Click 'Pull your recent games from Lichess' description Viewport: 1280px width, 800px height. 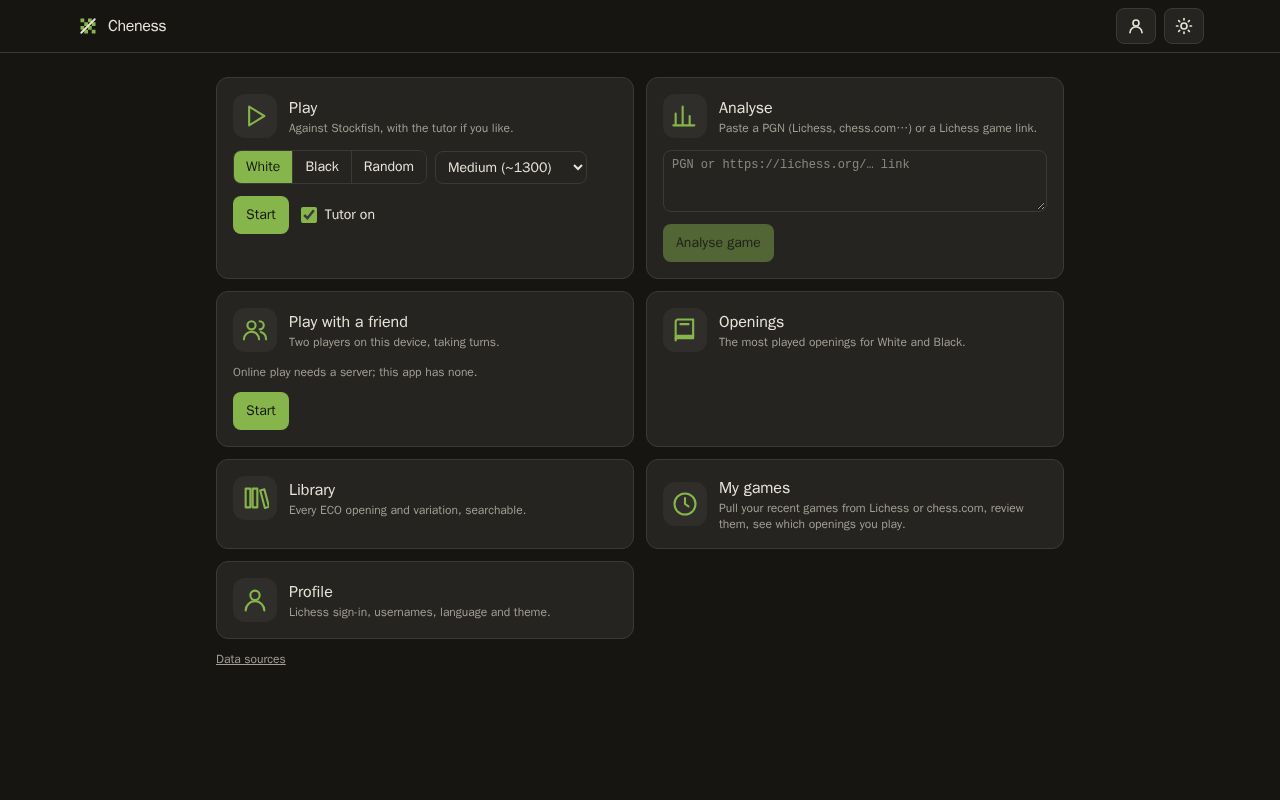pos(871,516)
